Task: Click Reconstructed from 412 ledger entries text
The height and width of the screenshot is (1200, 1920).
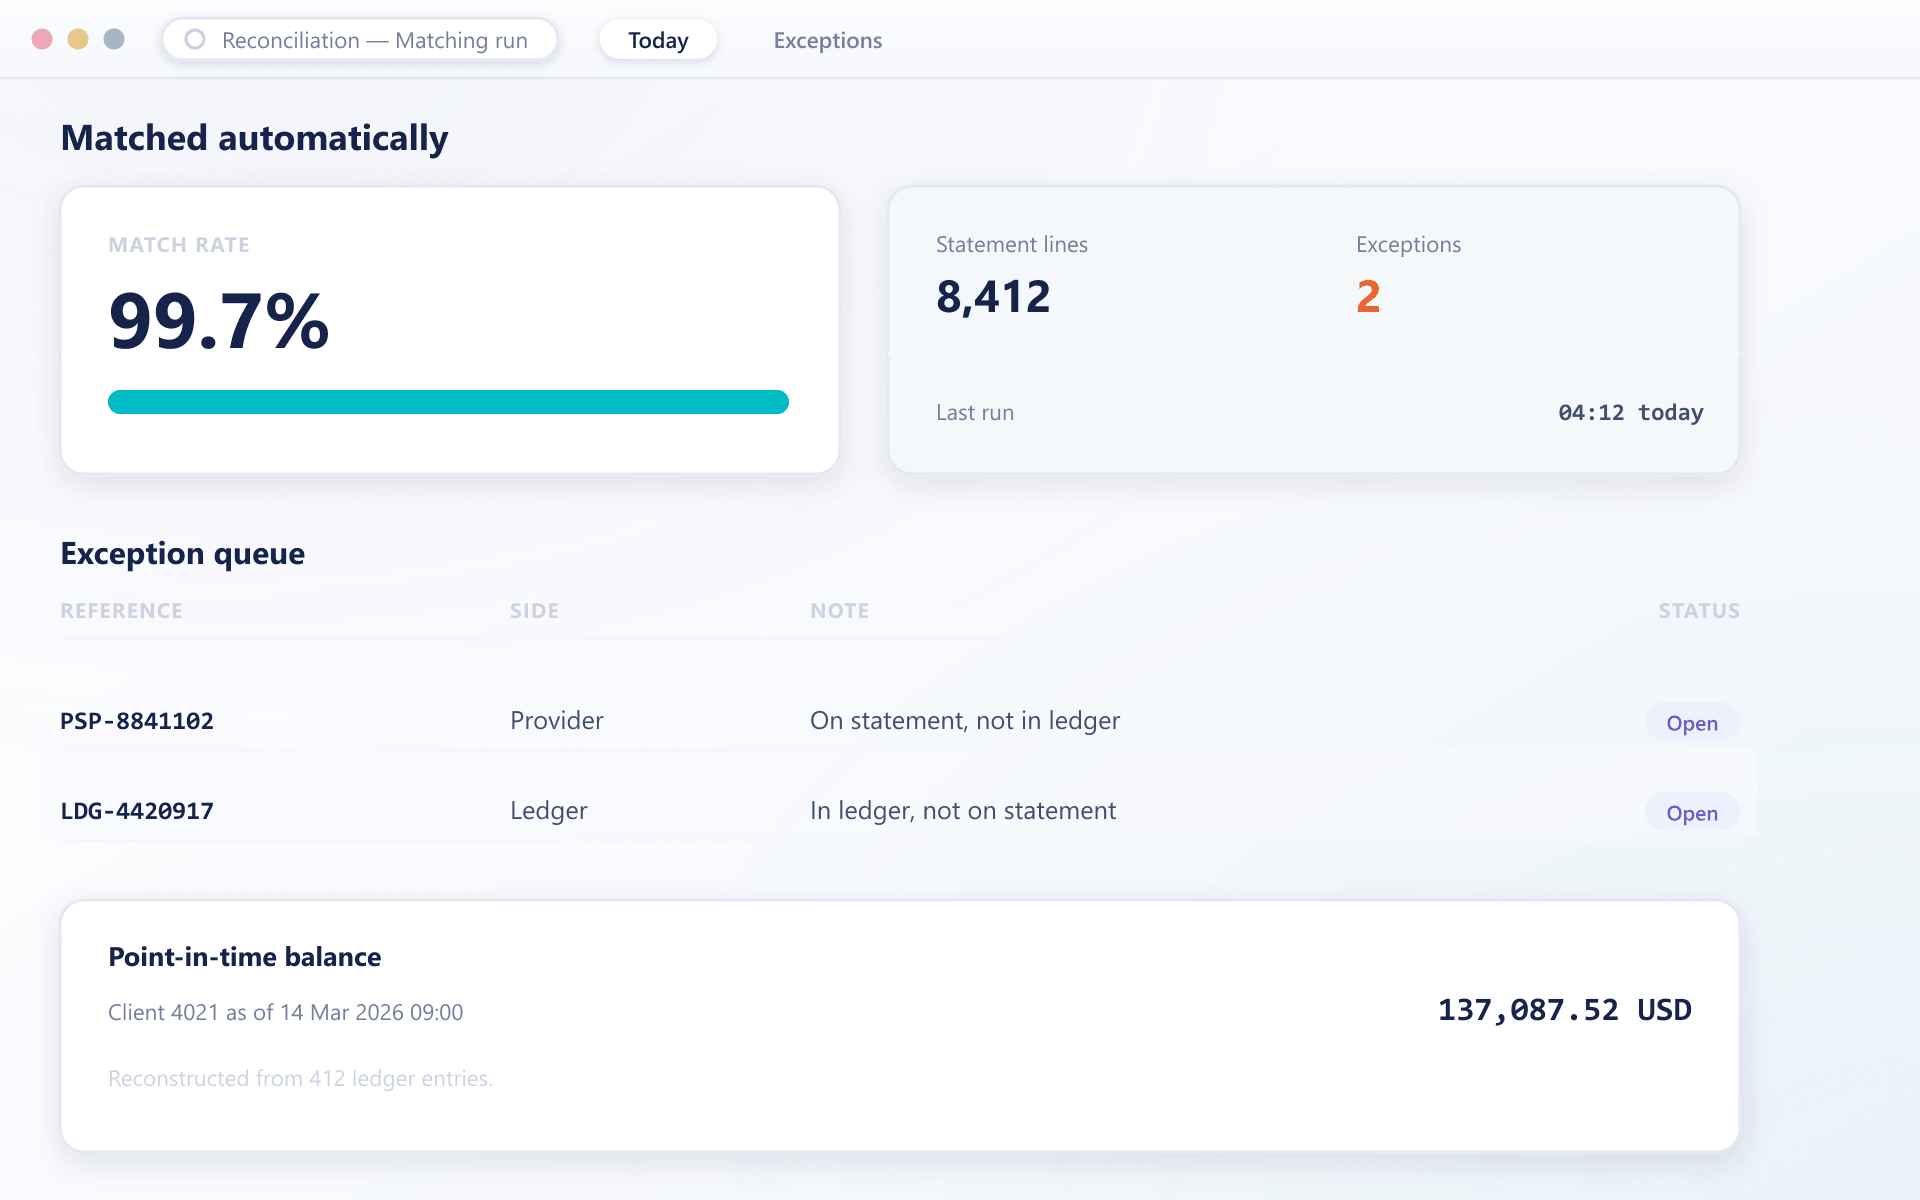Action: (300, 1078)
